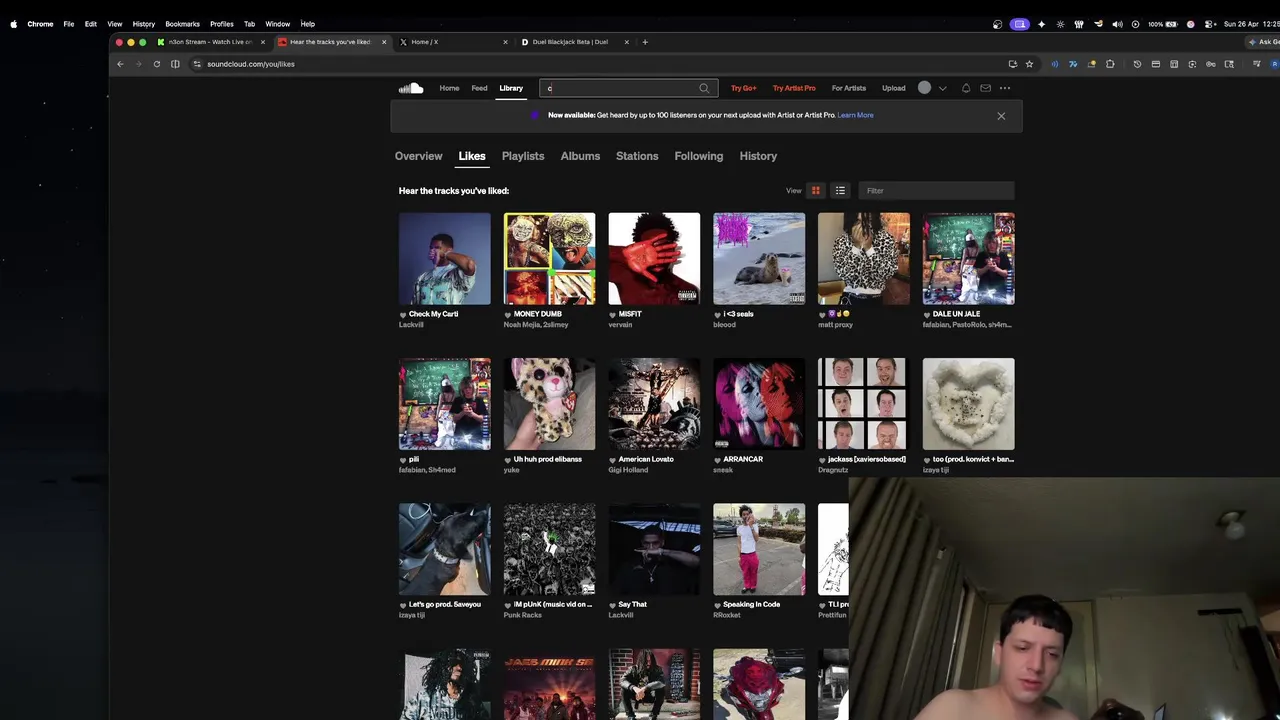The width and height of the screenshot is (1280, 720).
Task: Open the notifications bell
Action: point(966,88)
